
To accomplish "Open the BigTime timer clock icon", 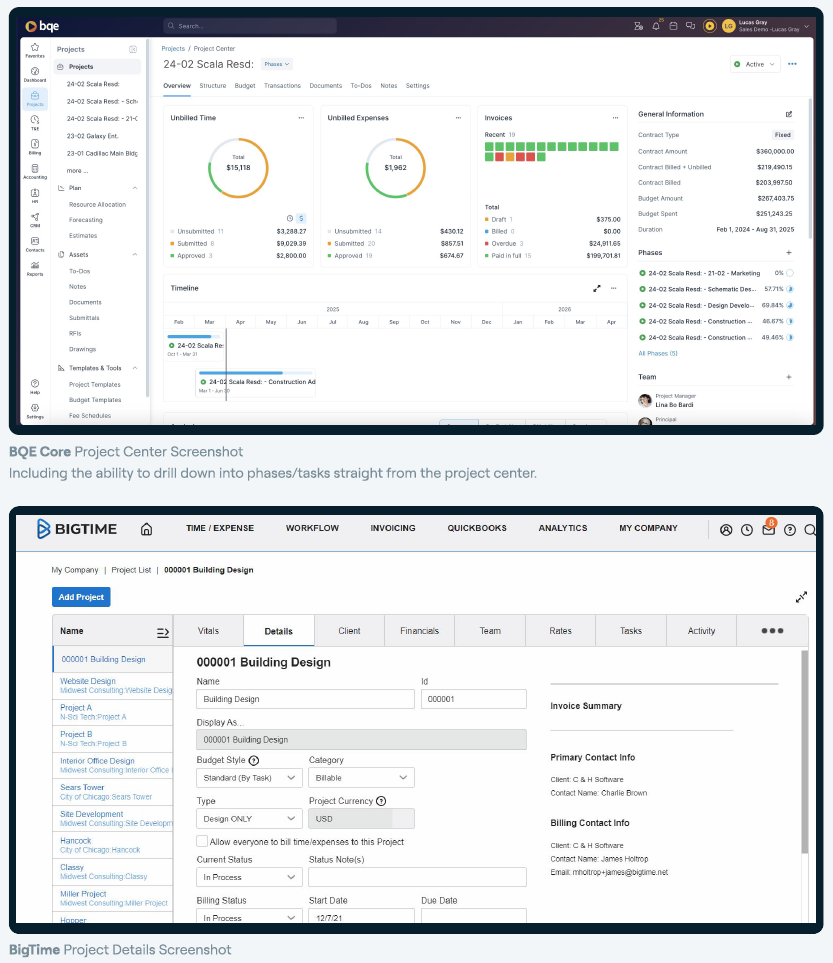I will 747,530.
